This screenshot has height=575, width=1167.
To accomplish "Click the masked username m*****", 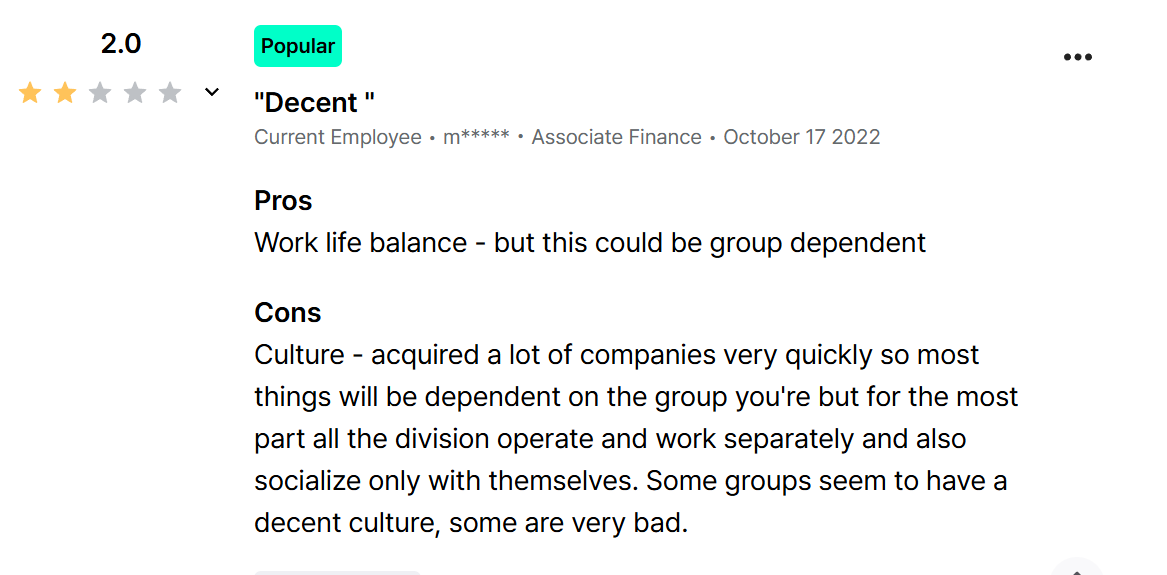I will pos(476,138).
